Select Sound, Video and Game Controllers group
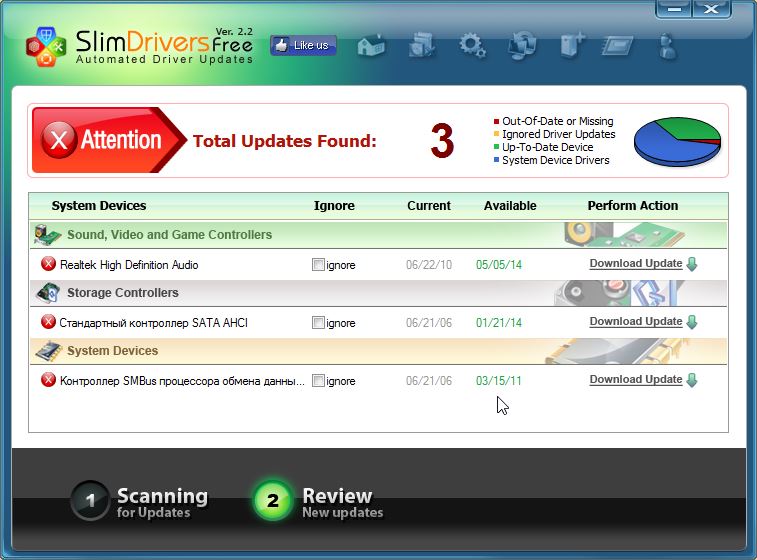The height and width of the screenshot is (560, 757). point(378,235)
